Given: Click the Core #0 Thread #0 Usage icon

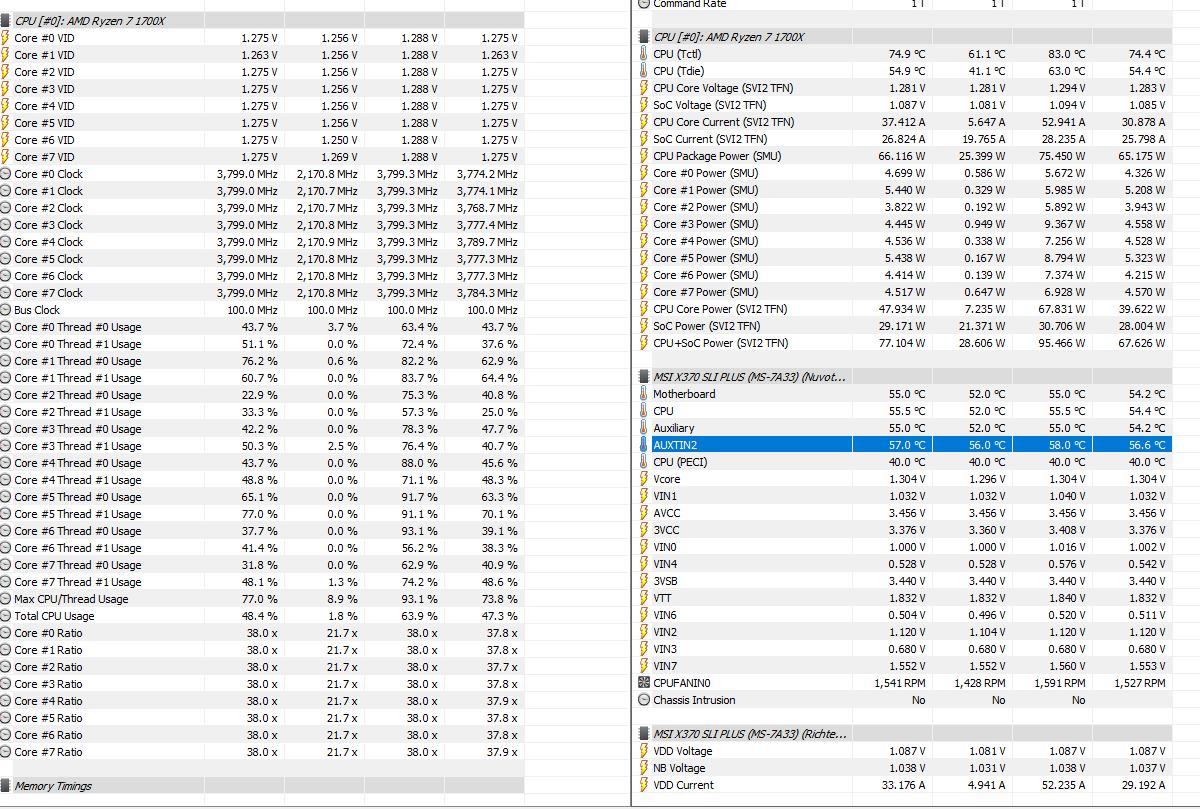Looking at the screenshot, I should [x=6, y=327].
